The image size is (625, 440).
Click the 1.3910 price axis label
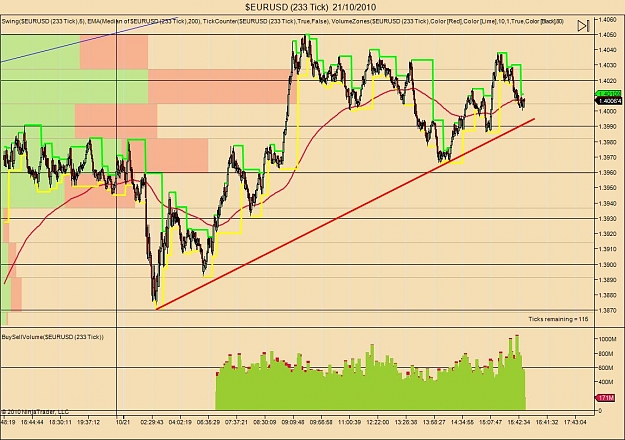607,249
